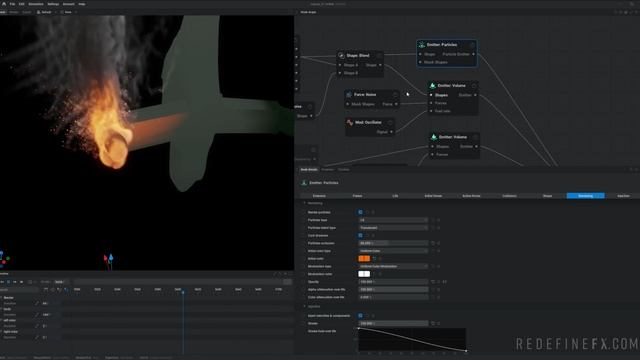Toggle enable circle on upper Emitter Volume node
The image size is (640, 360).
(x=474, y=85)
